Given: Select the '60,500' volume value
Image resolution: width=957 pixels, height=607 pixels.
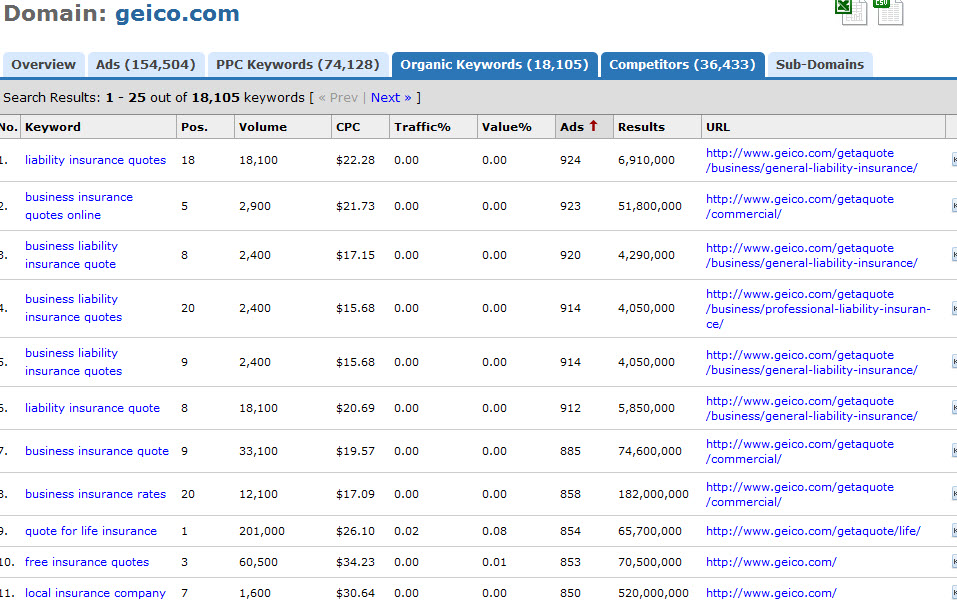Looking at the screenshot, I should pyautogui.click(x=258, y=562).
